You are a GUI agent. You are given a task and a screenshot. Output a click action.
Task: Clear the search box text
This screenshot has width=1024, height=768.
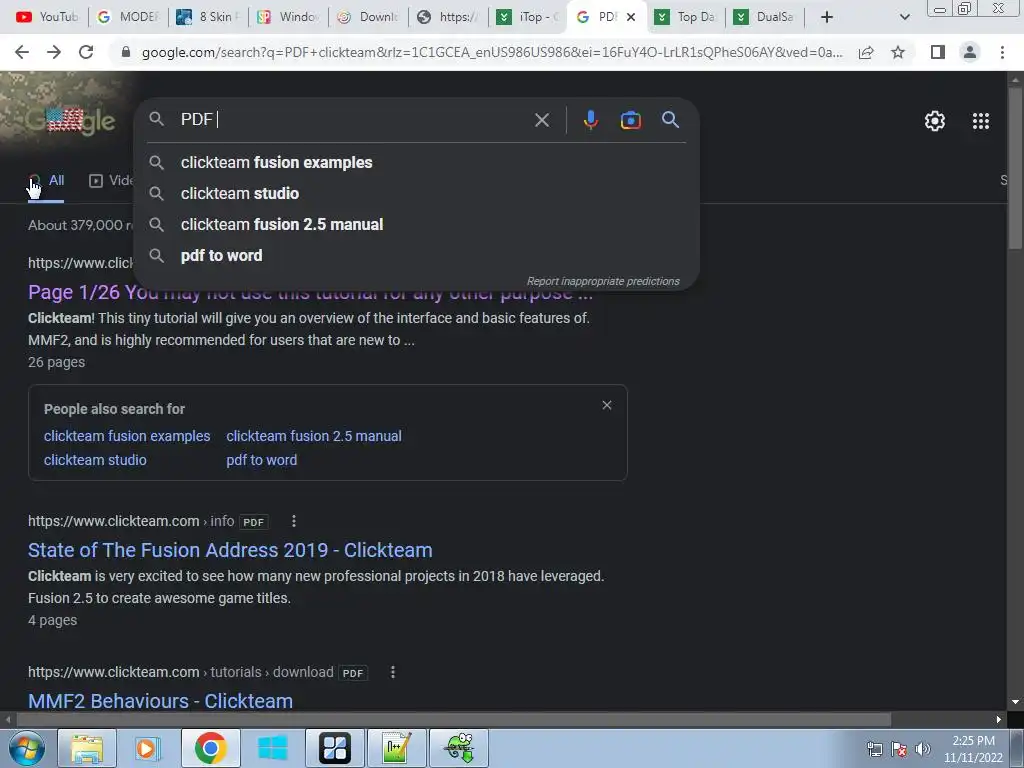pos(542,120)
